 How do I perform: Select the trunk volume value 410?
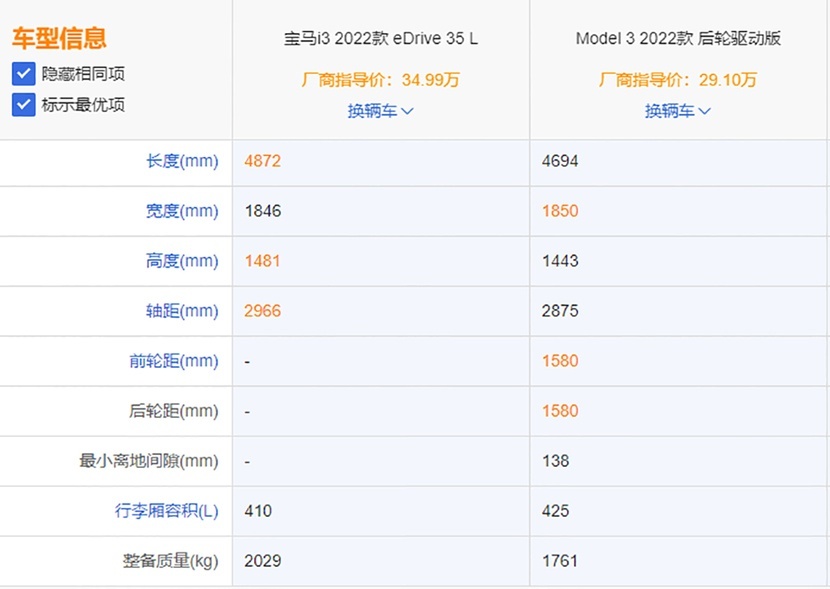258,511
